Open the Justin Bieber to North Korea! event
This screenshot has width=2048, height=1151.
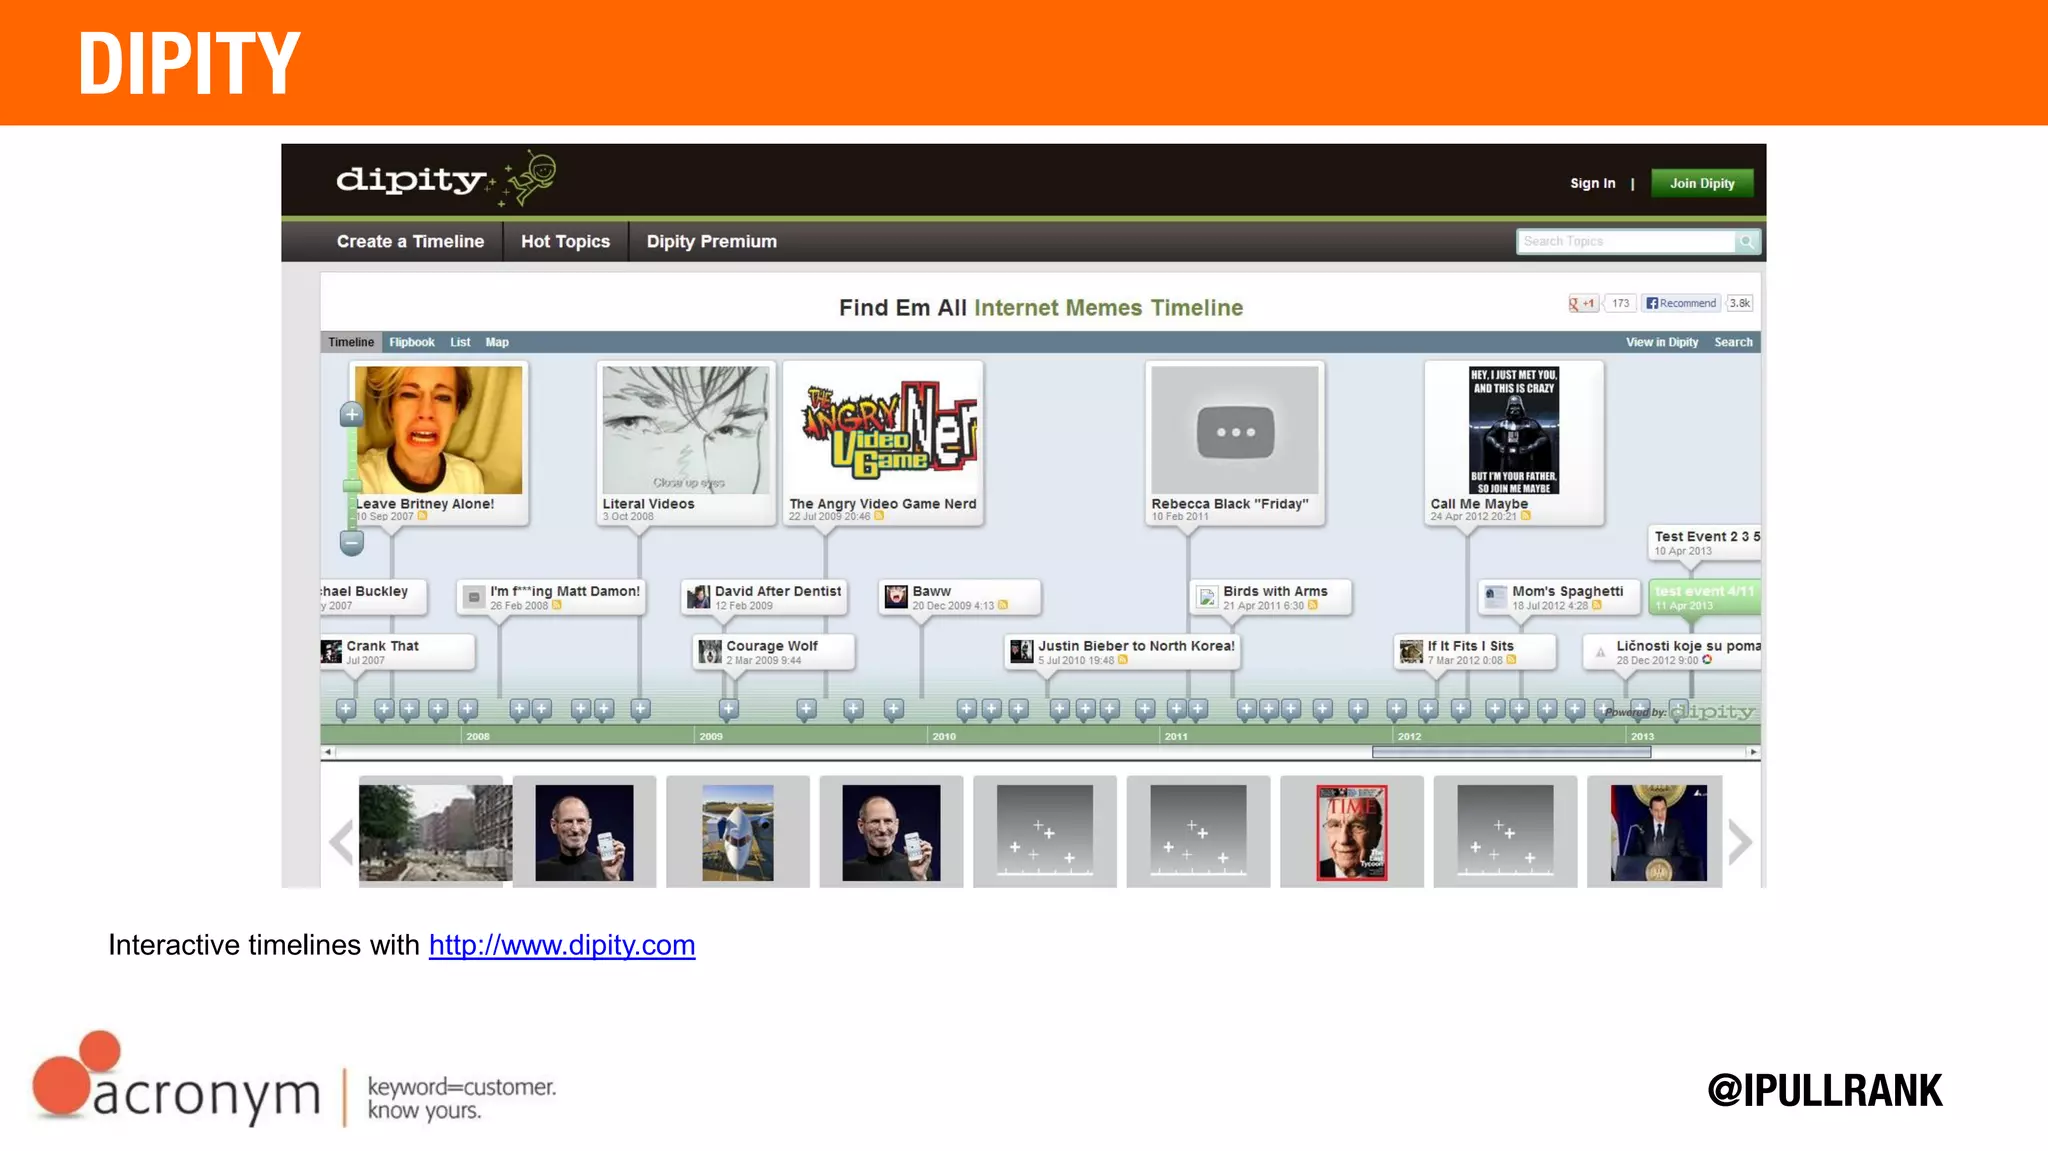click(1122, 652)
